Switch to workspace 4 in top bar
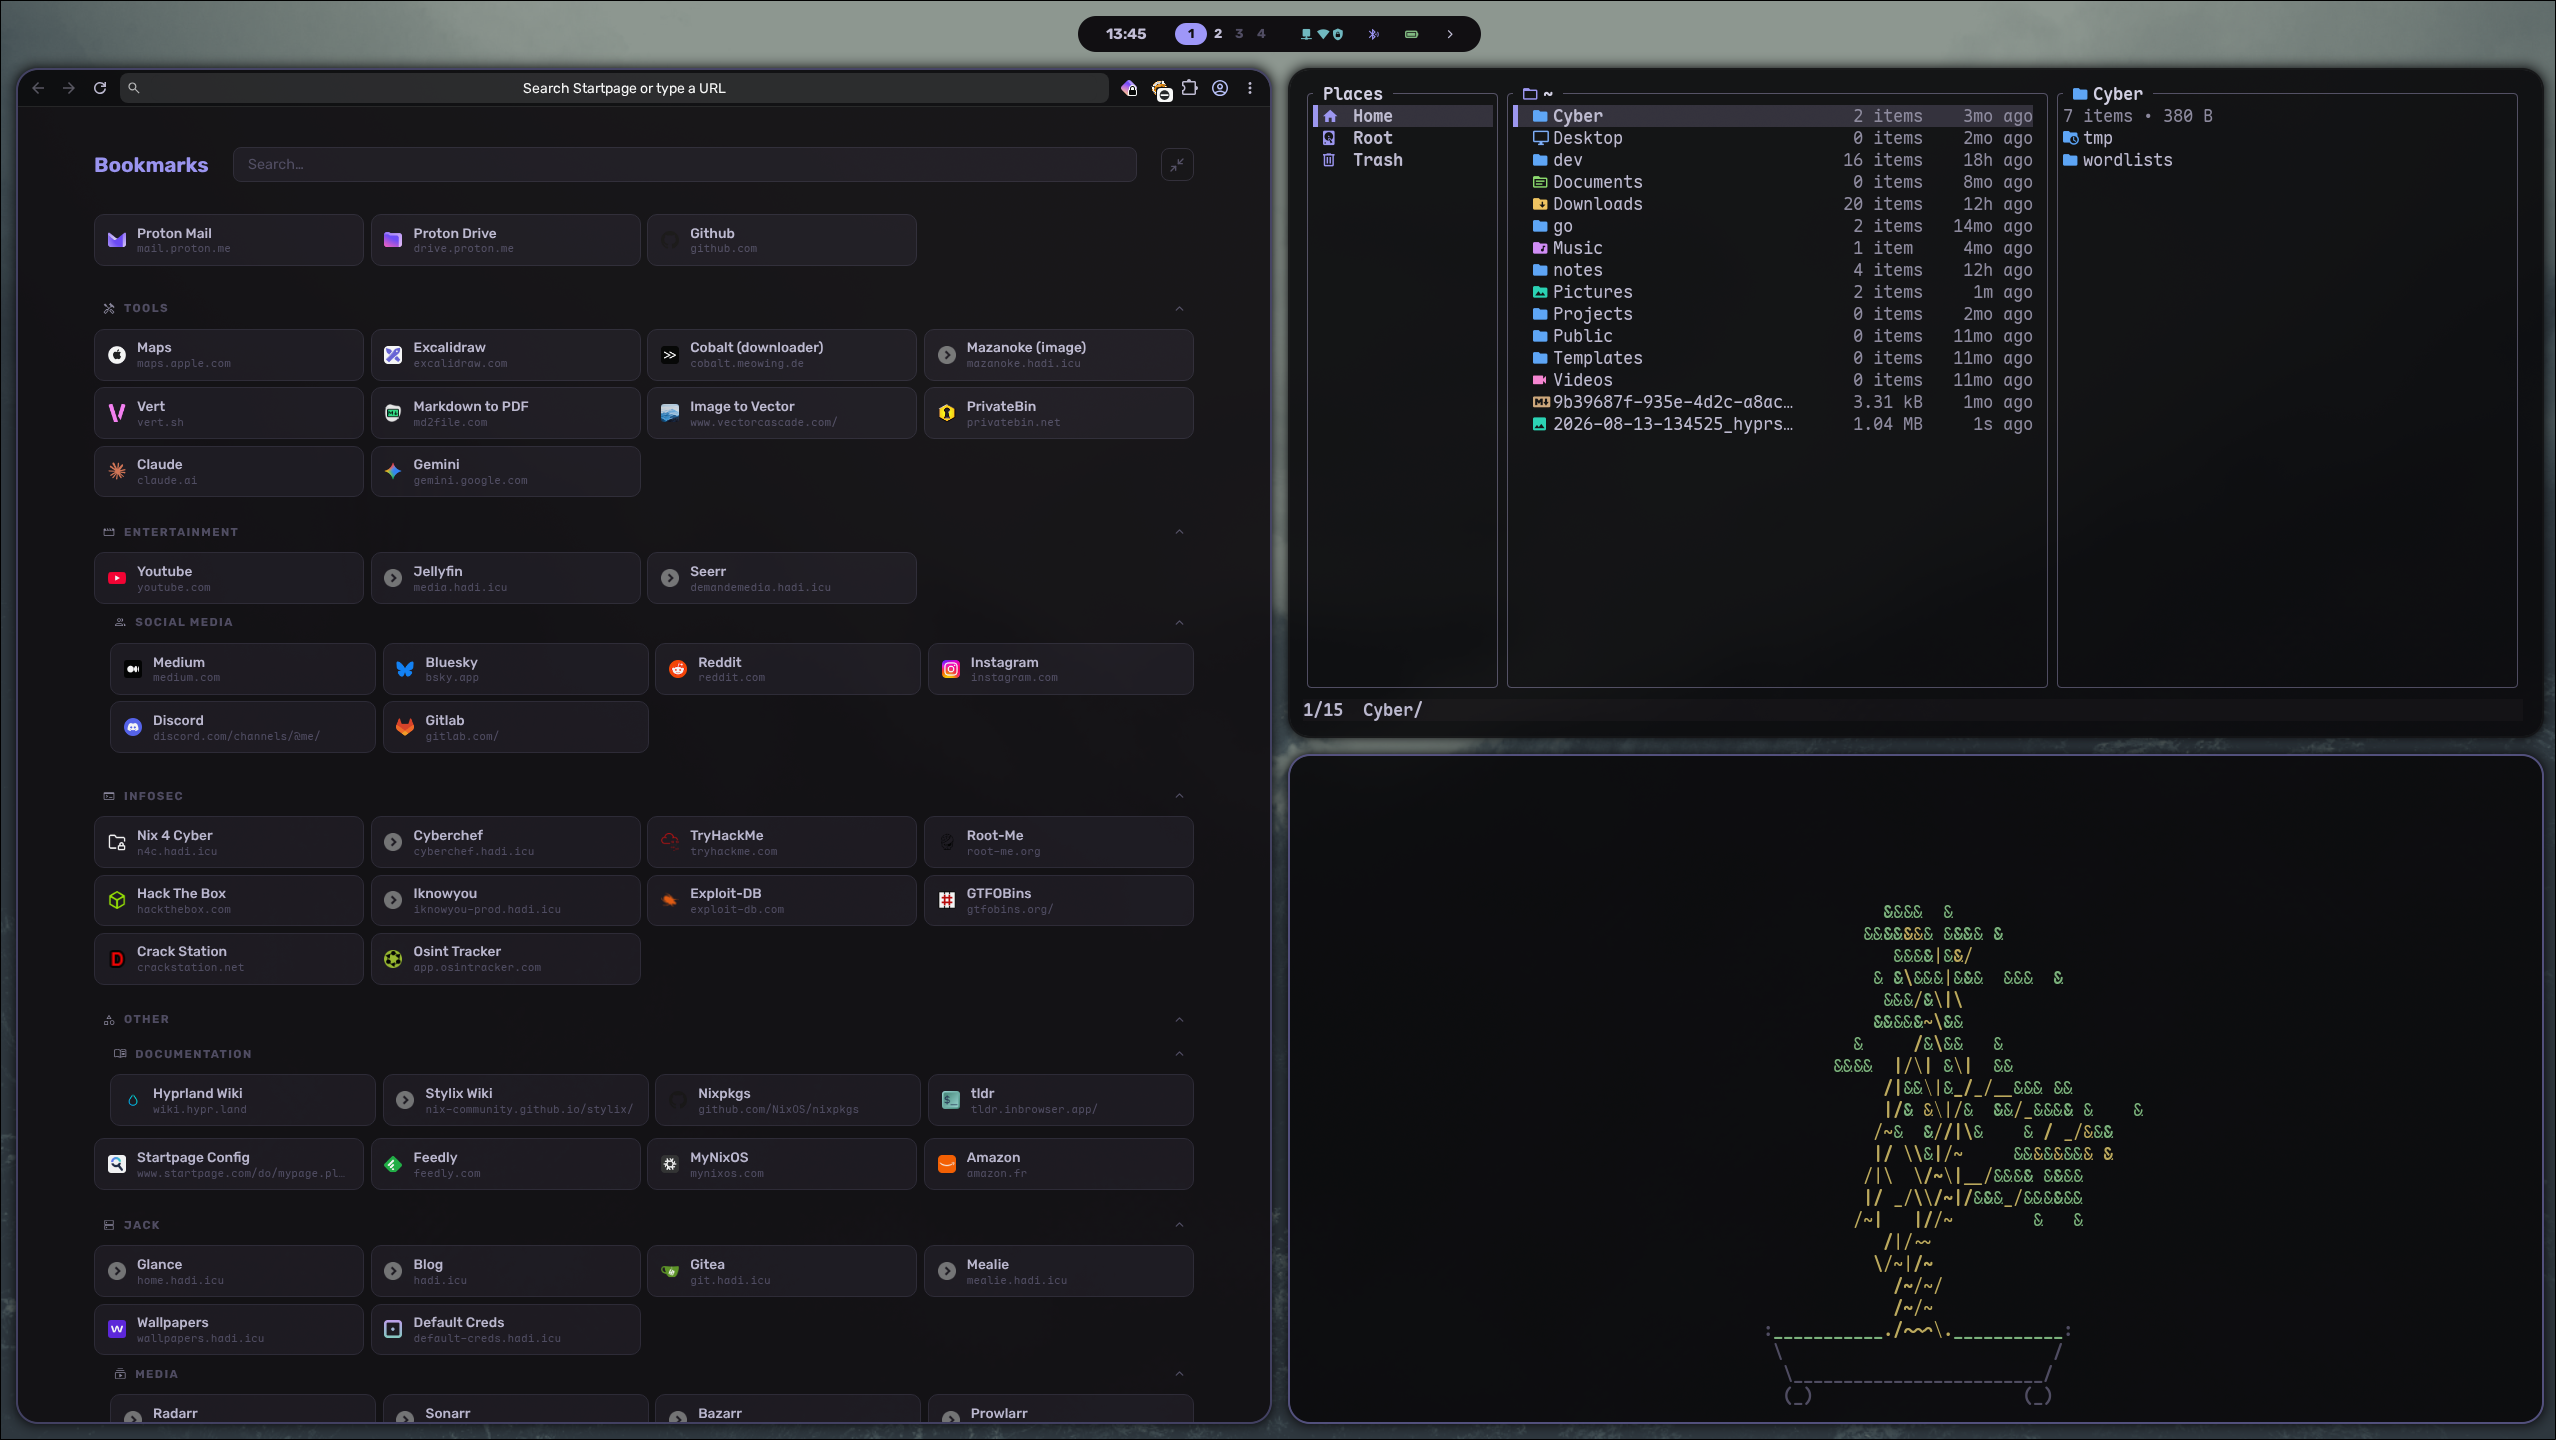Viewport: 2556px width, 1440px height. (1262, 34)
